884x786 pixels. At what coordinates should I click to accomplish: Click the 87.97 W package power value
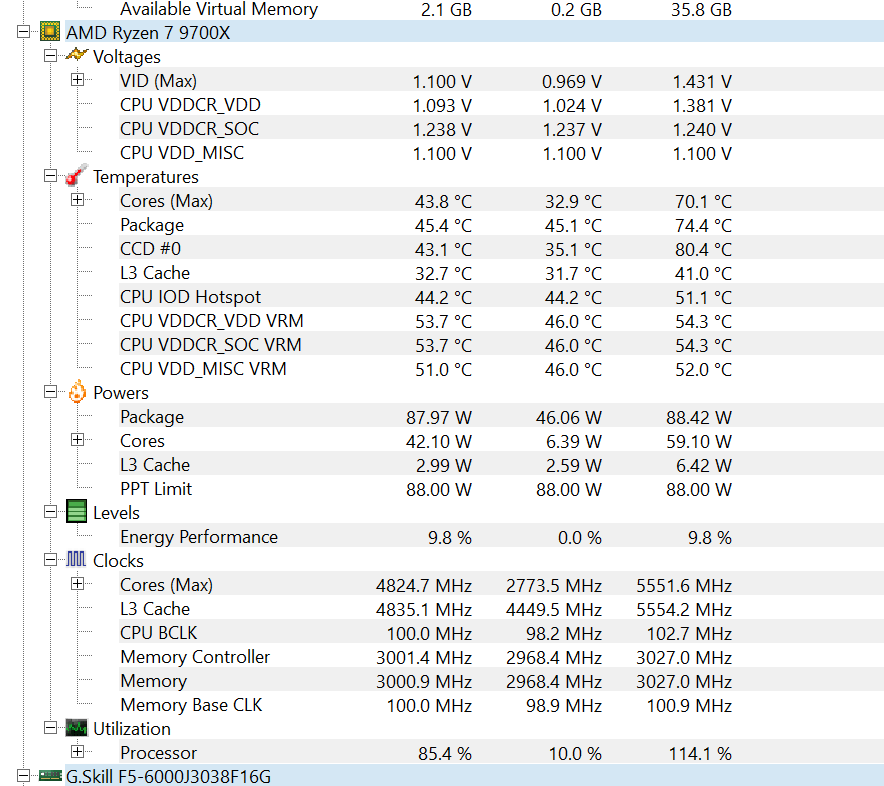[x=439, y=418]
